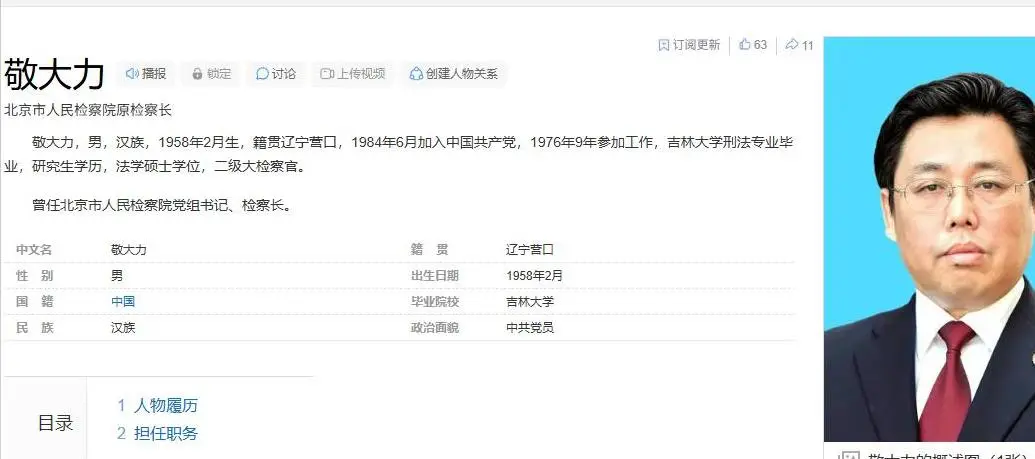Click the 毕业院校 field label
The width and height of the screenshot is (1035, 459).
point(434,302)
